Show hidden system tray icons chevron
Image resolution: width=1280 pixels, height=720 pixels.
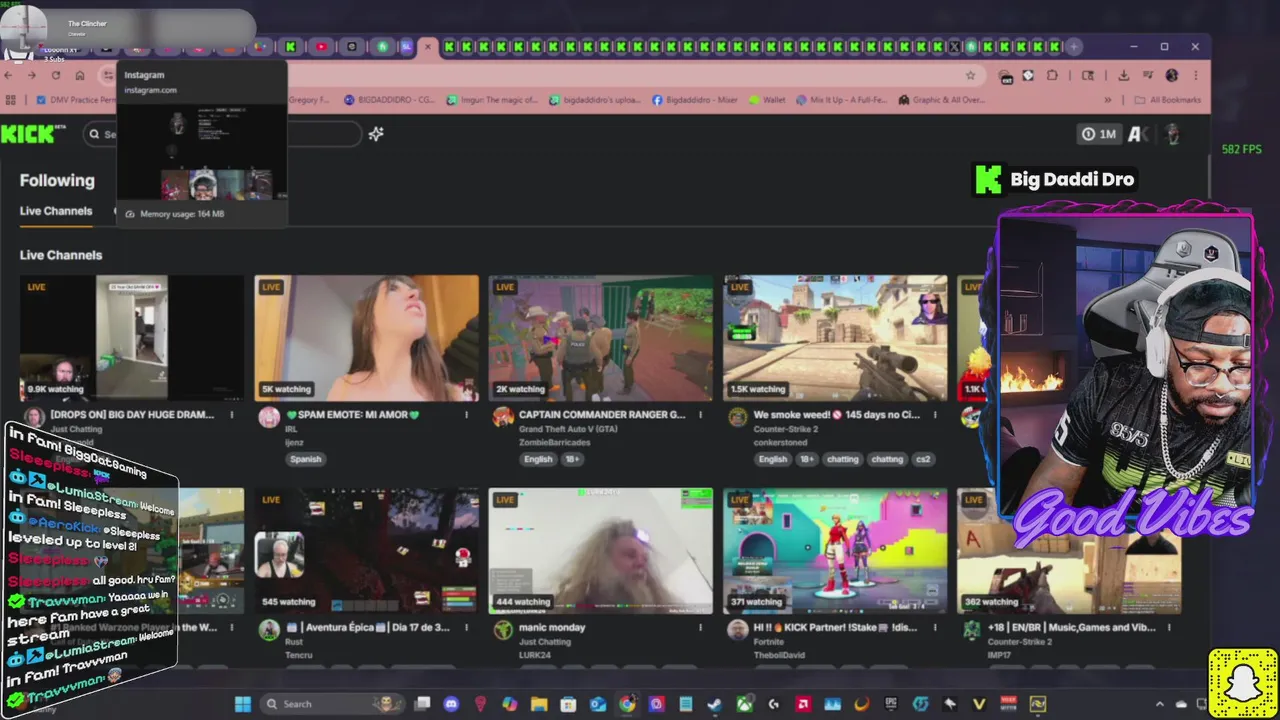pyautogui.click(x=1160, y=704)
